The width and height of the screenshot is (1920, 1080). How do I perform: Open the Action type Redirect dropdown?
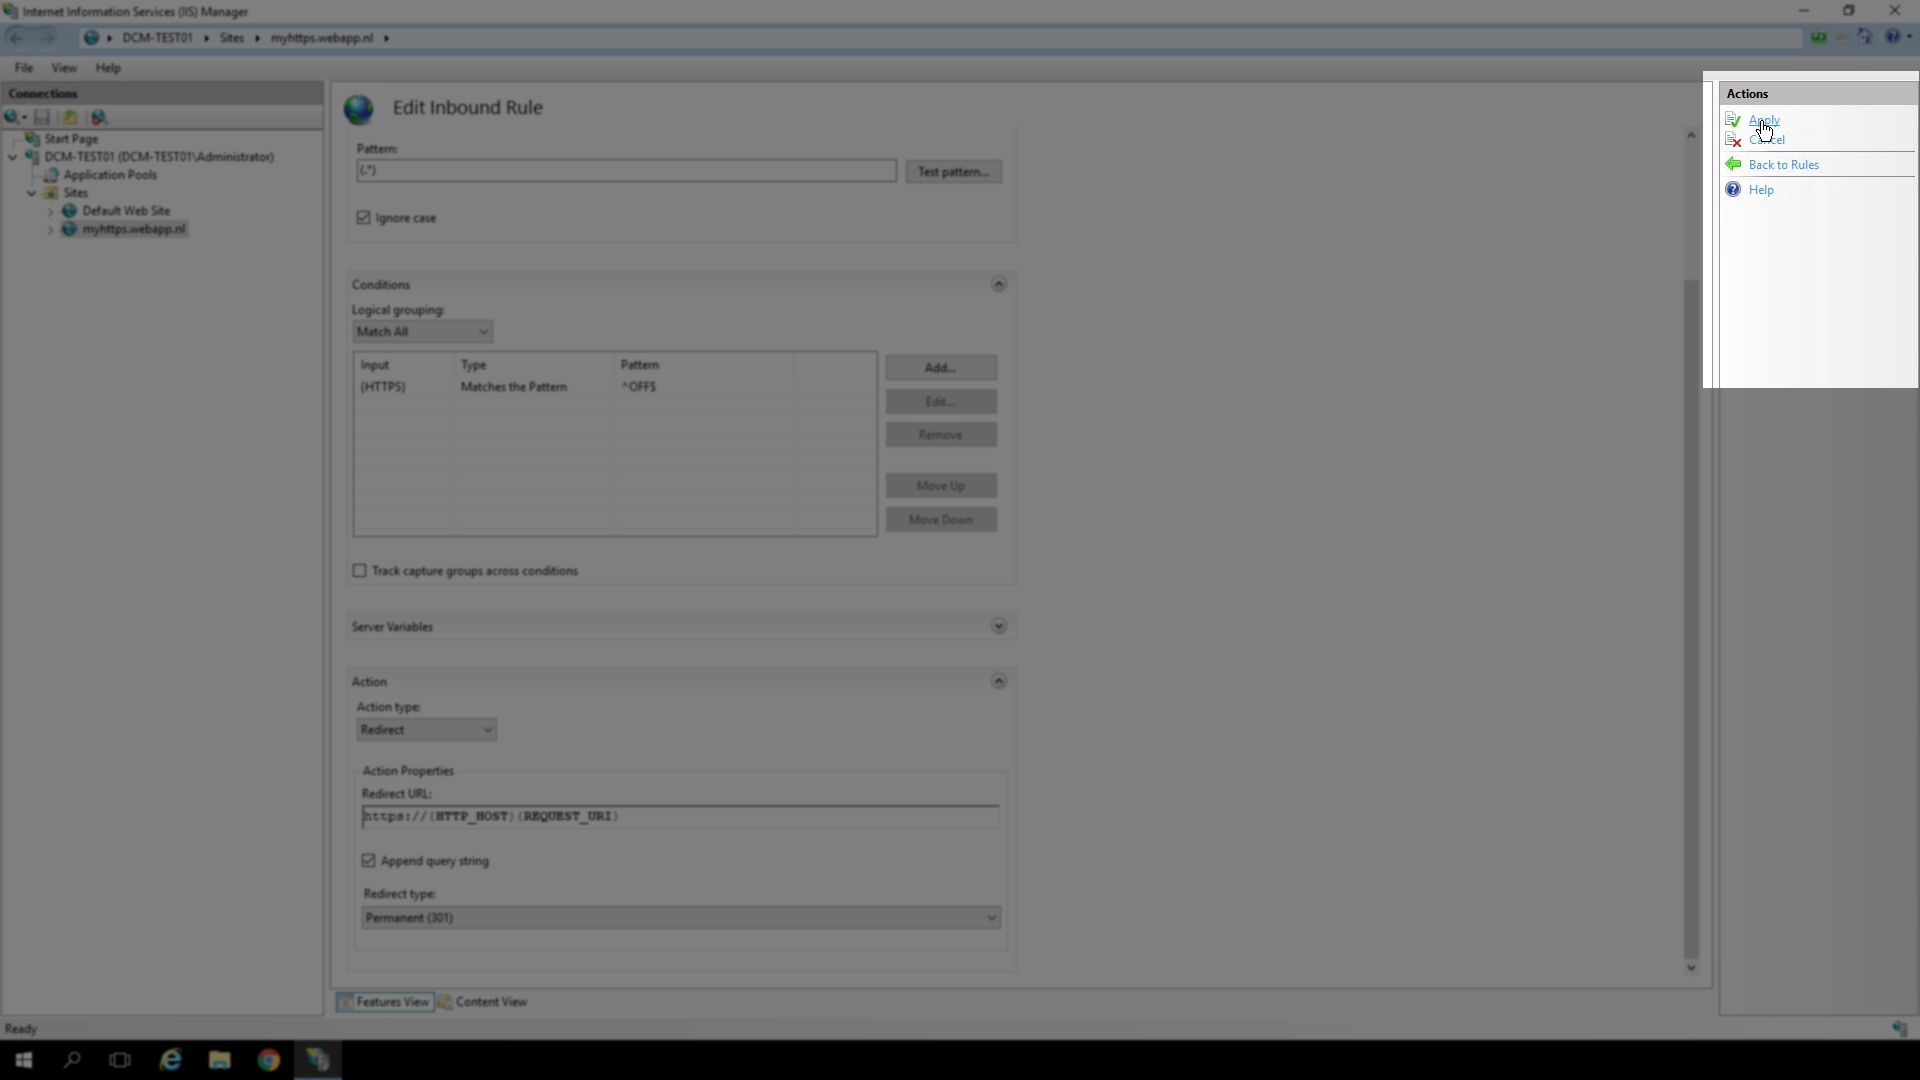click(426, 730)
